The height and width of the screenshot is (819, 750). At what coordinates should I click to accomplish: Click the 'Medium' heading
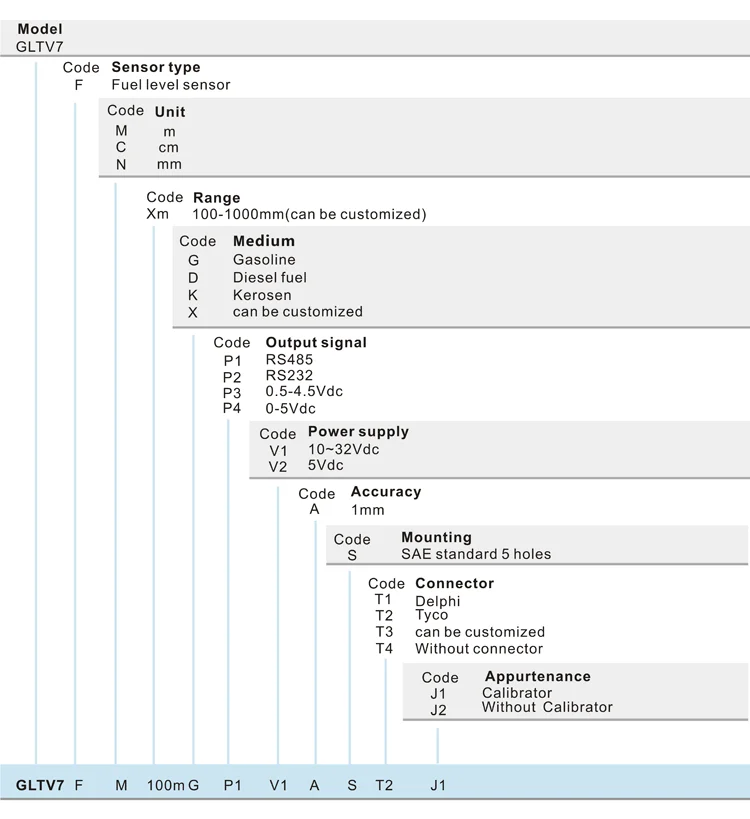(264, 241)
